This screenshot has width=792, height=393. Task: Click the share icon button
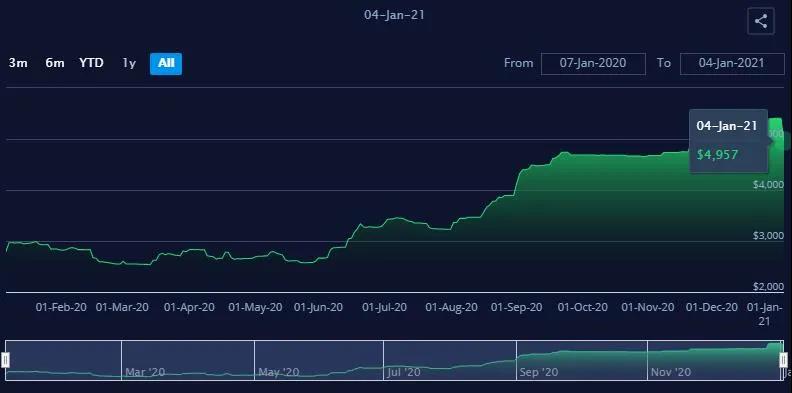pyautogui.click(x=761, y=22)
